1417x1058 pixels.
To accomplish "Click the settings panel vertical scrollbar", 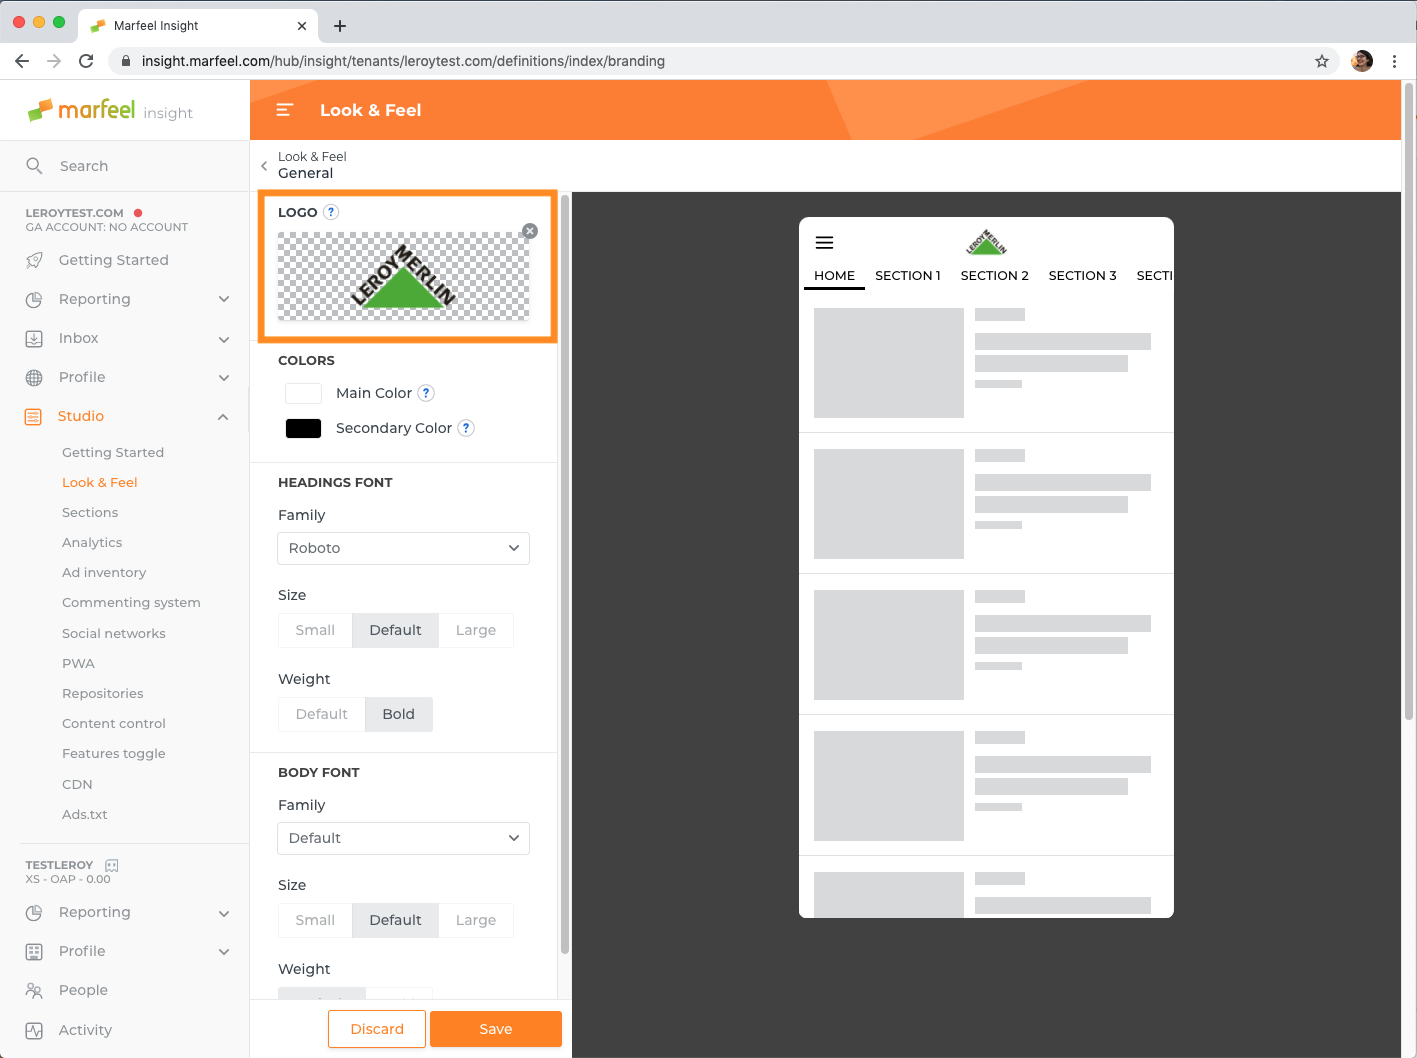I will (x=564, y=575).
